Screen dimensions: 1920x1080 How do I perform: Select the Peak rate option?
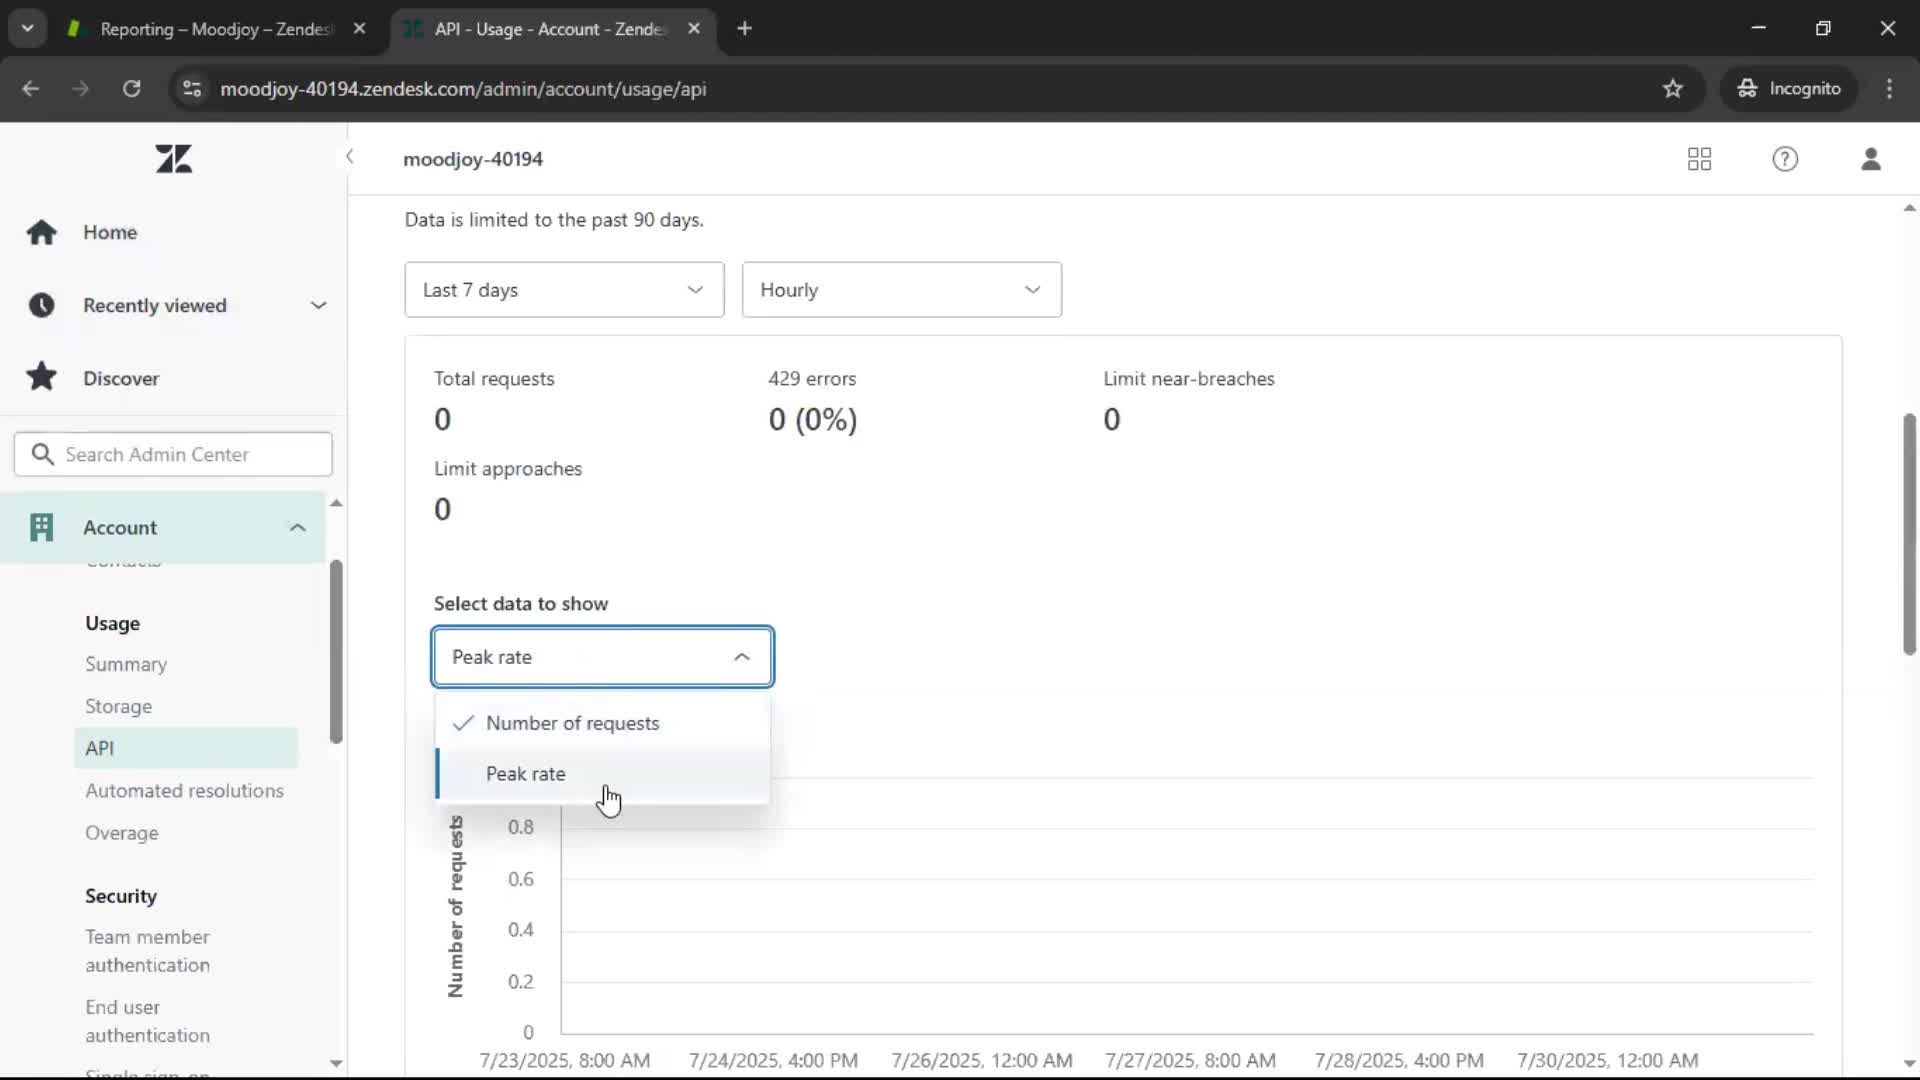pyautogui.click(x=602, y=774)
